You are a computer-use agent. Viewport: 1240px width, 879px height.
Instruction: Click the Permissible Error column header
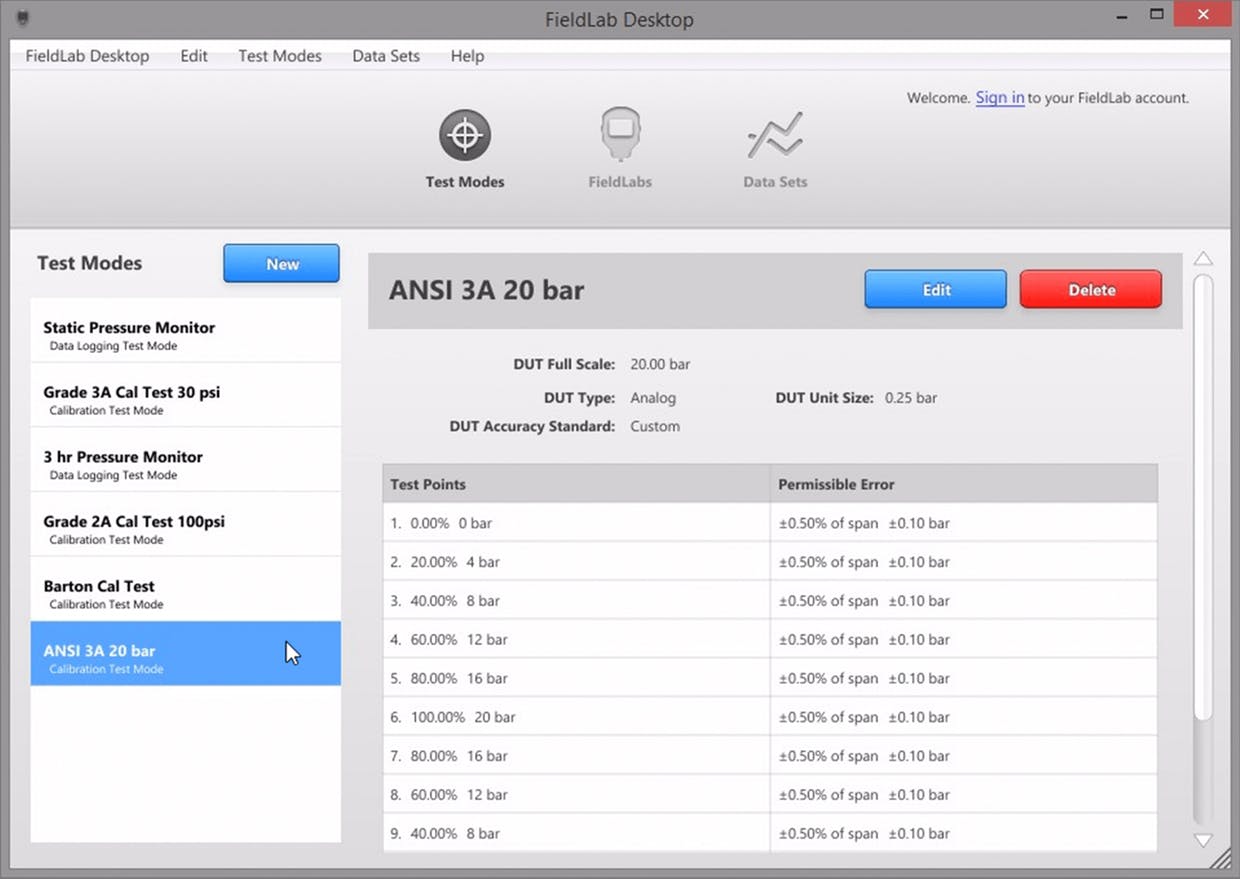click(x=964, y=484)
